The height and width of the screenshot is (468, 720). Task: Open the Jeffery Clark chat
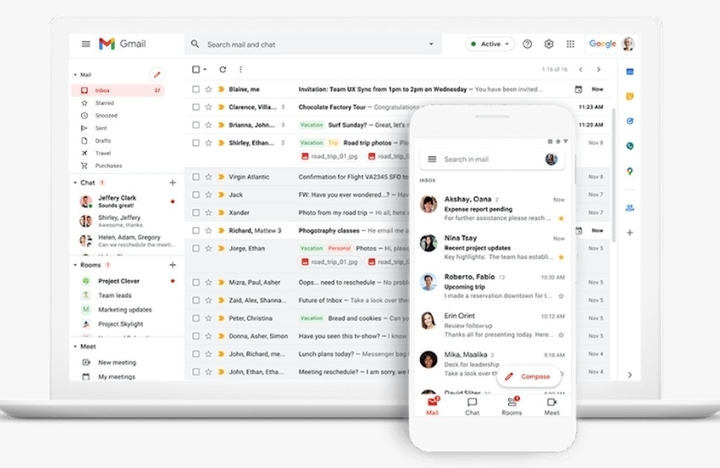(x=117, y=201)
